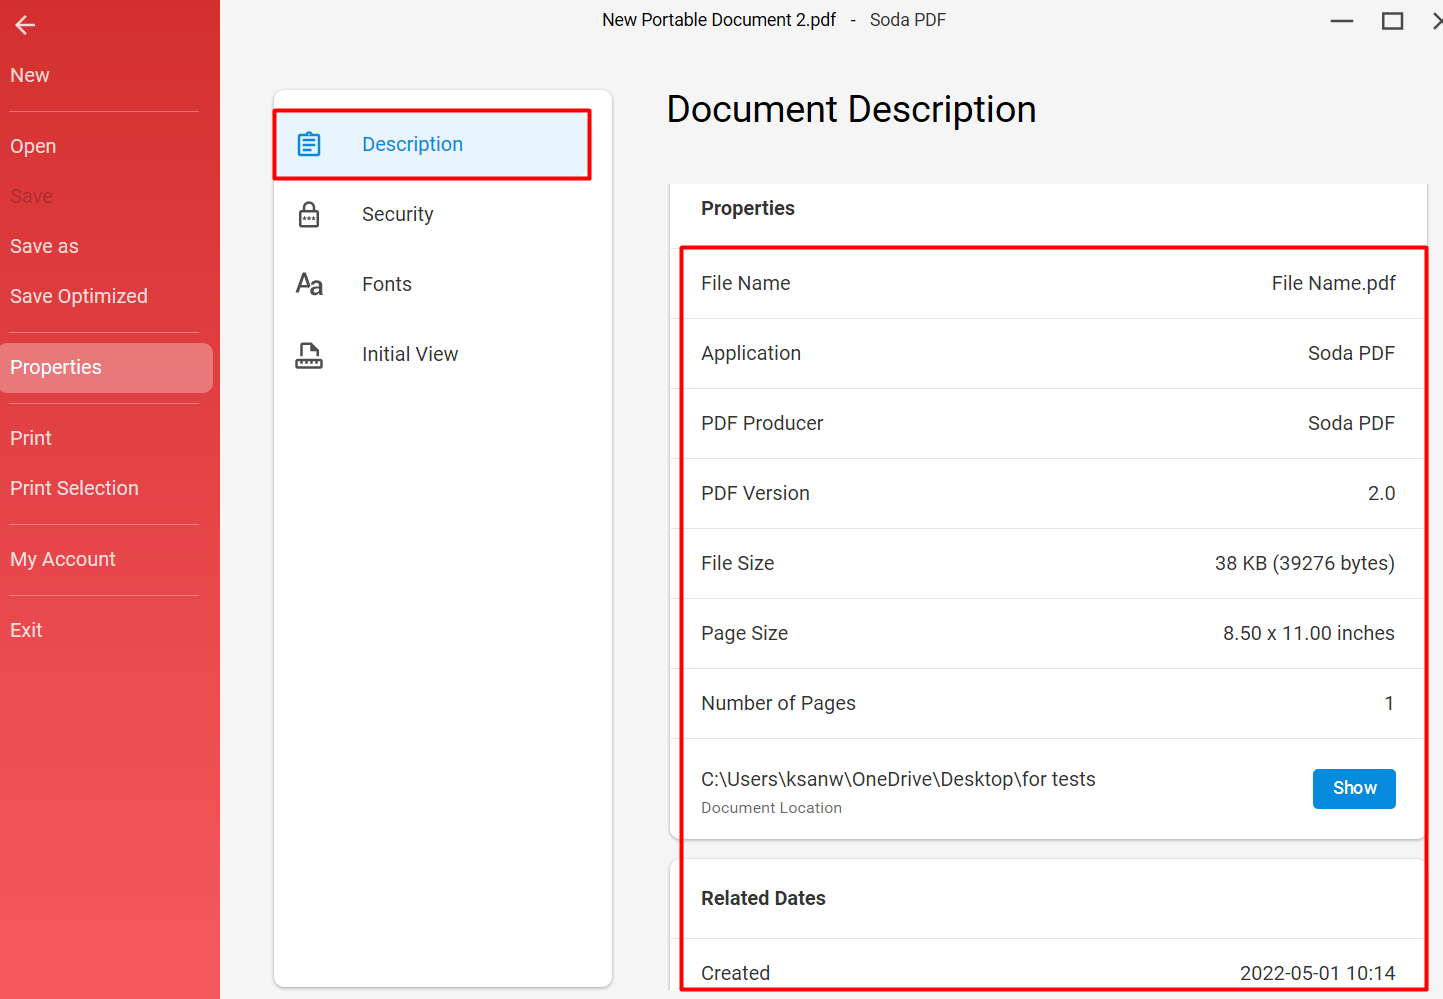The height and width of the screenshot is (999, 1443).
Task: Click the Created date 2022-05-01 10:14
Action: [x=1317, y=973]
